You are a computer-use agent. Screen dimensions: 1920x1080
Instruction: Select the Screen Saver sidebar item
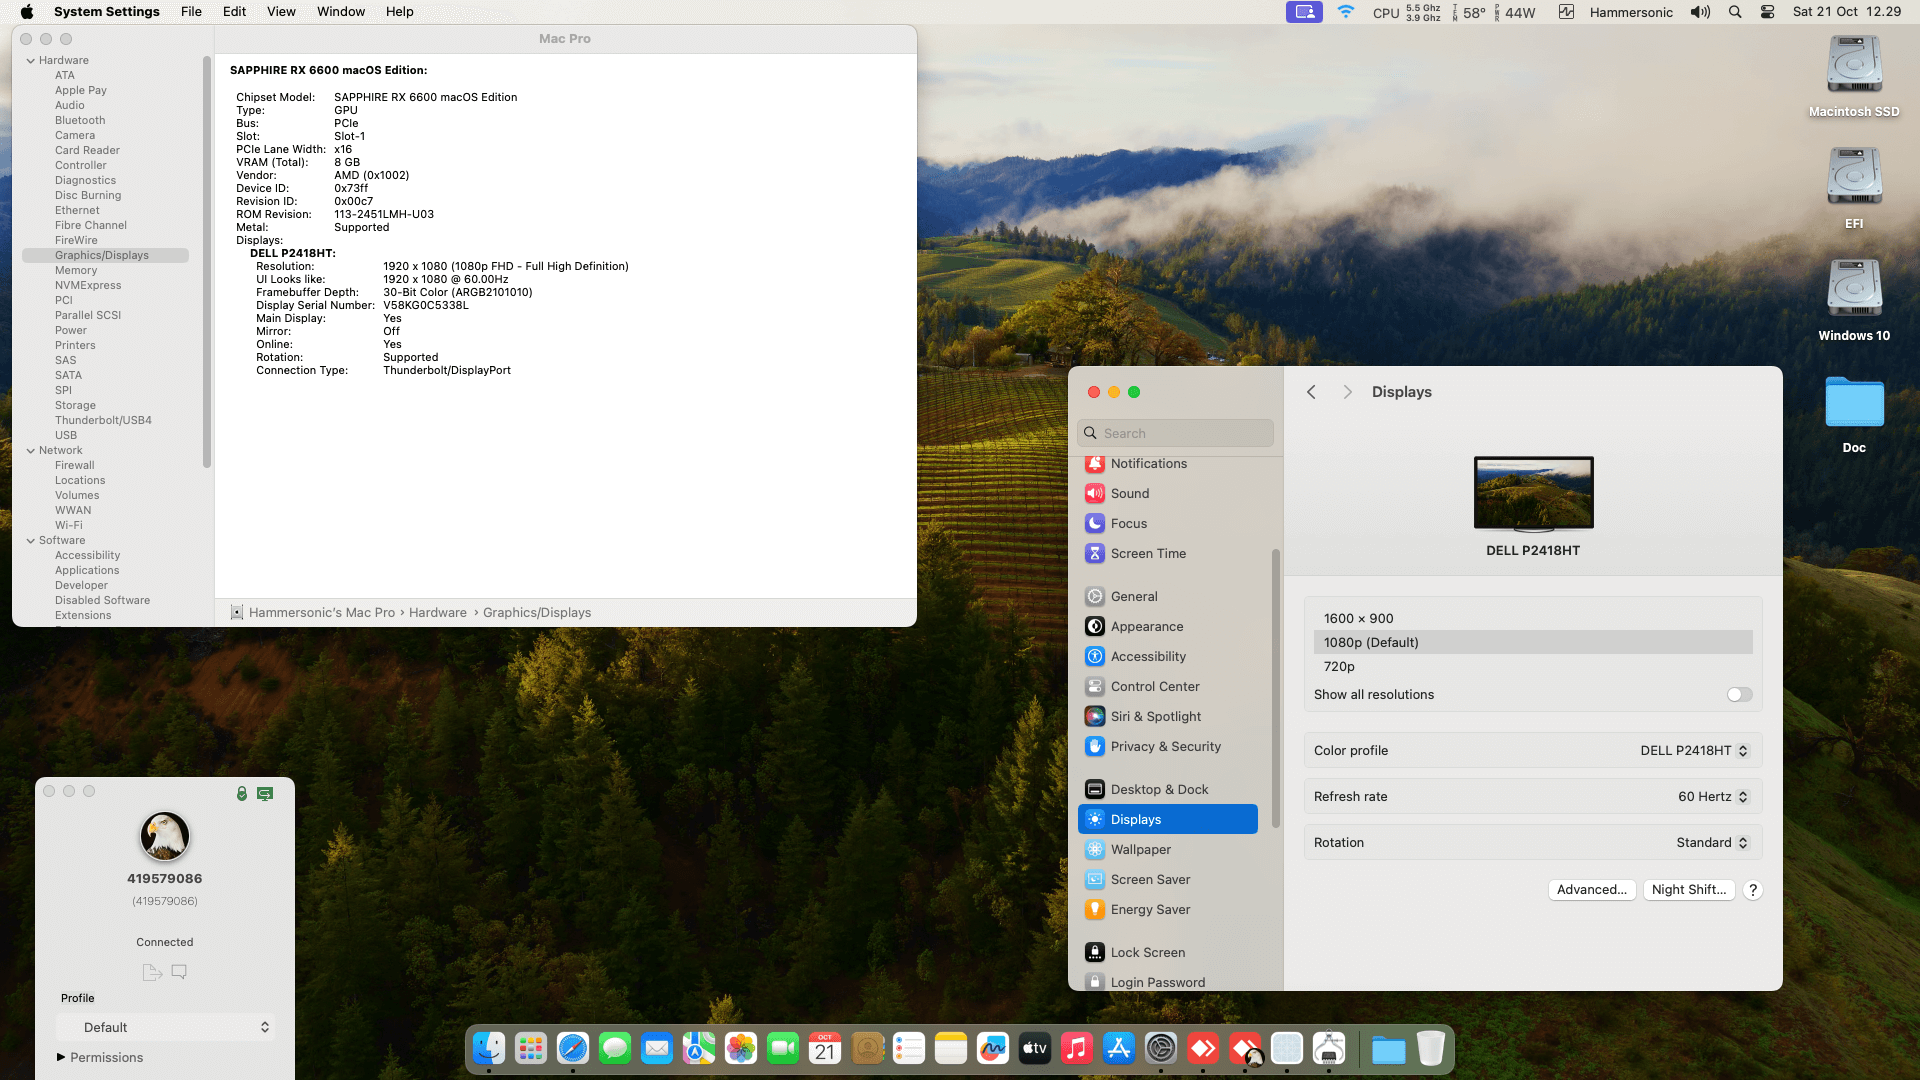(1150, 880)
